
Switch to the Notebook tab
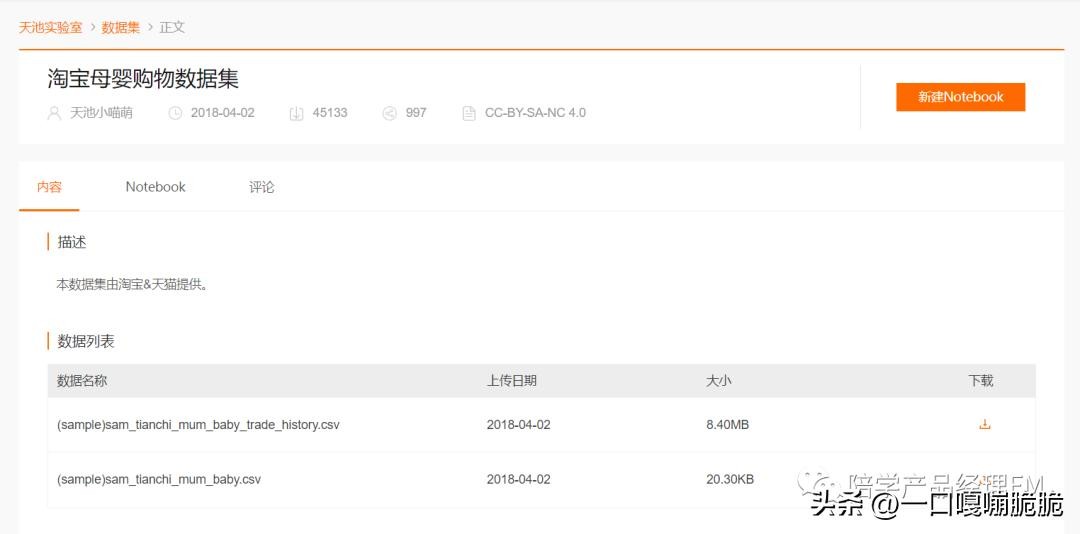tap(155, 187)
